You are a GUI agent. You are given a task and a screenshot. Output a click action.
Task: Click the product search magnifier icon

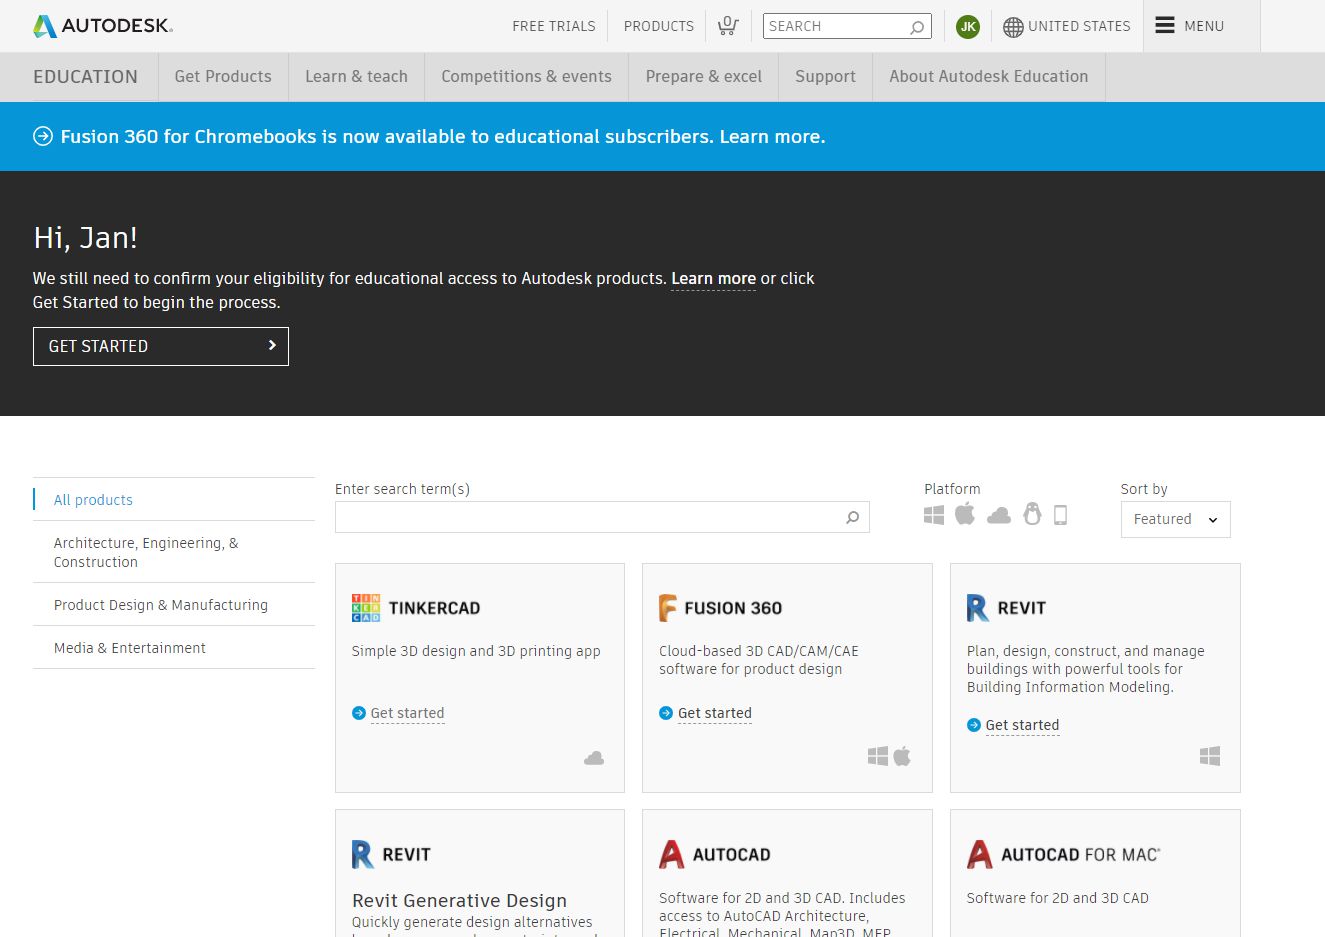tap(852, 517)
